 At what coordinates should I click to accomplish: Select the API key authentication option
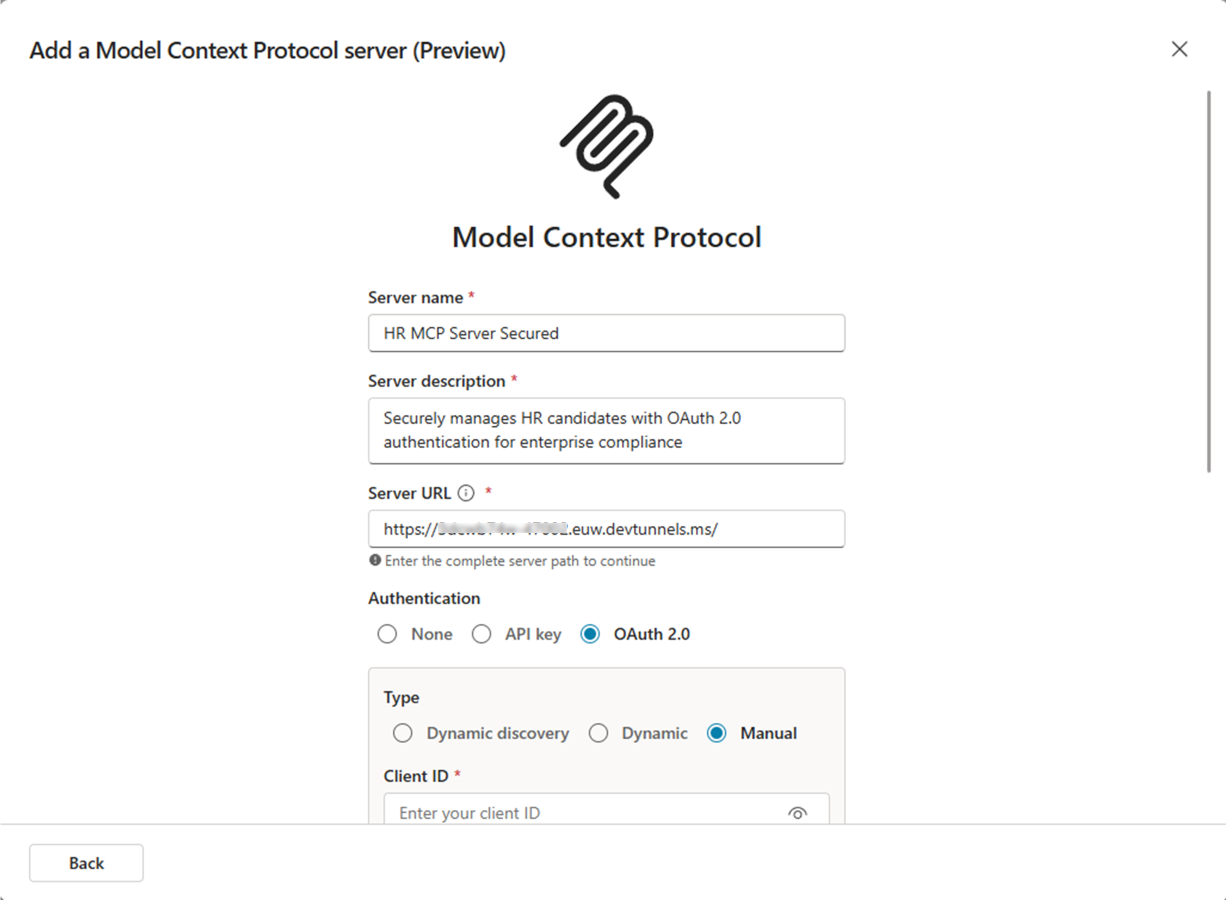[481, 634]
